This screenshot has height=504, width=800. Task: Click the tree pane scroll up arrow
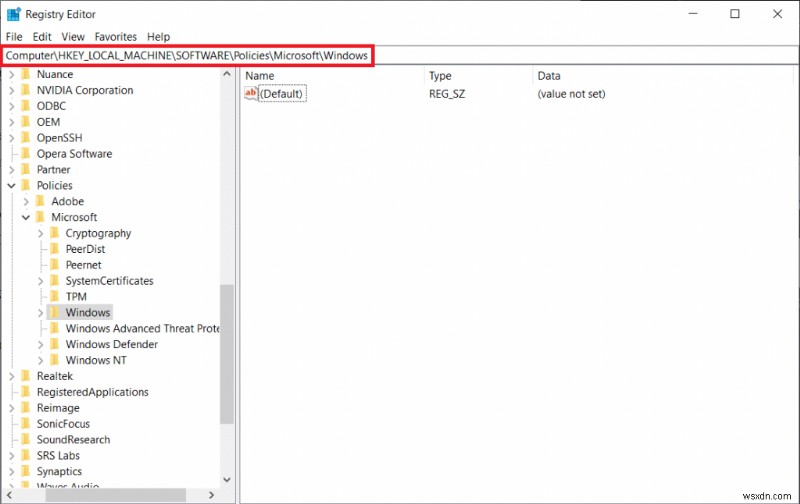(x=227, y=74)
